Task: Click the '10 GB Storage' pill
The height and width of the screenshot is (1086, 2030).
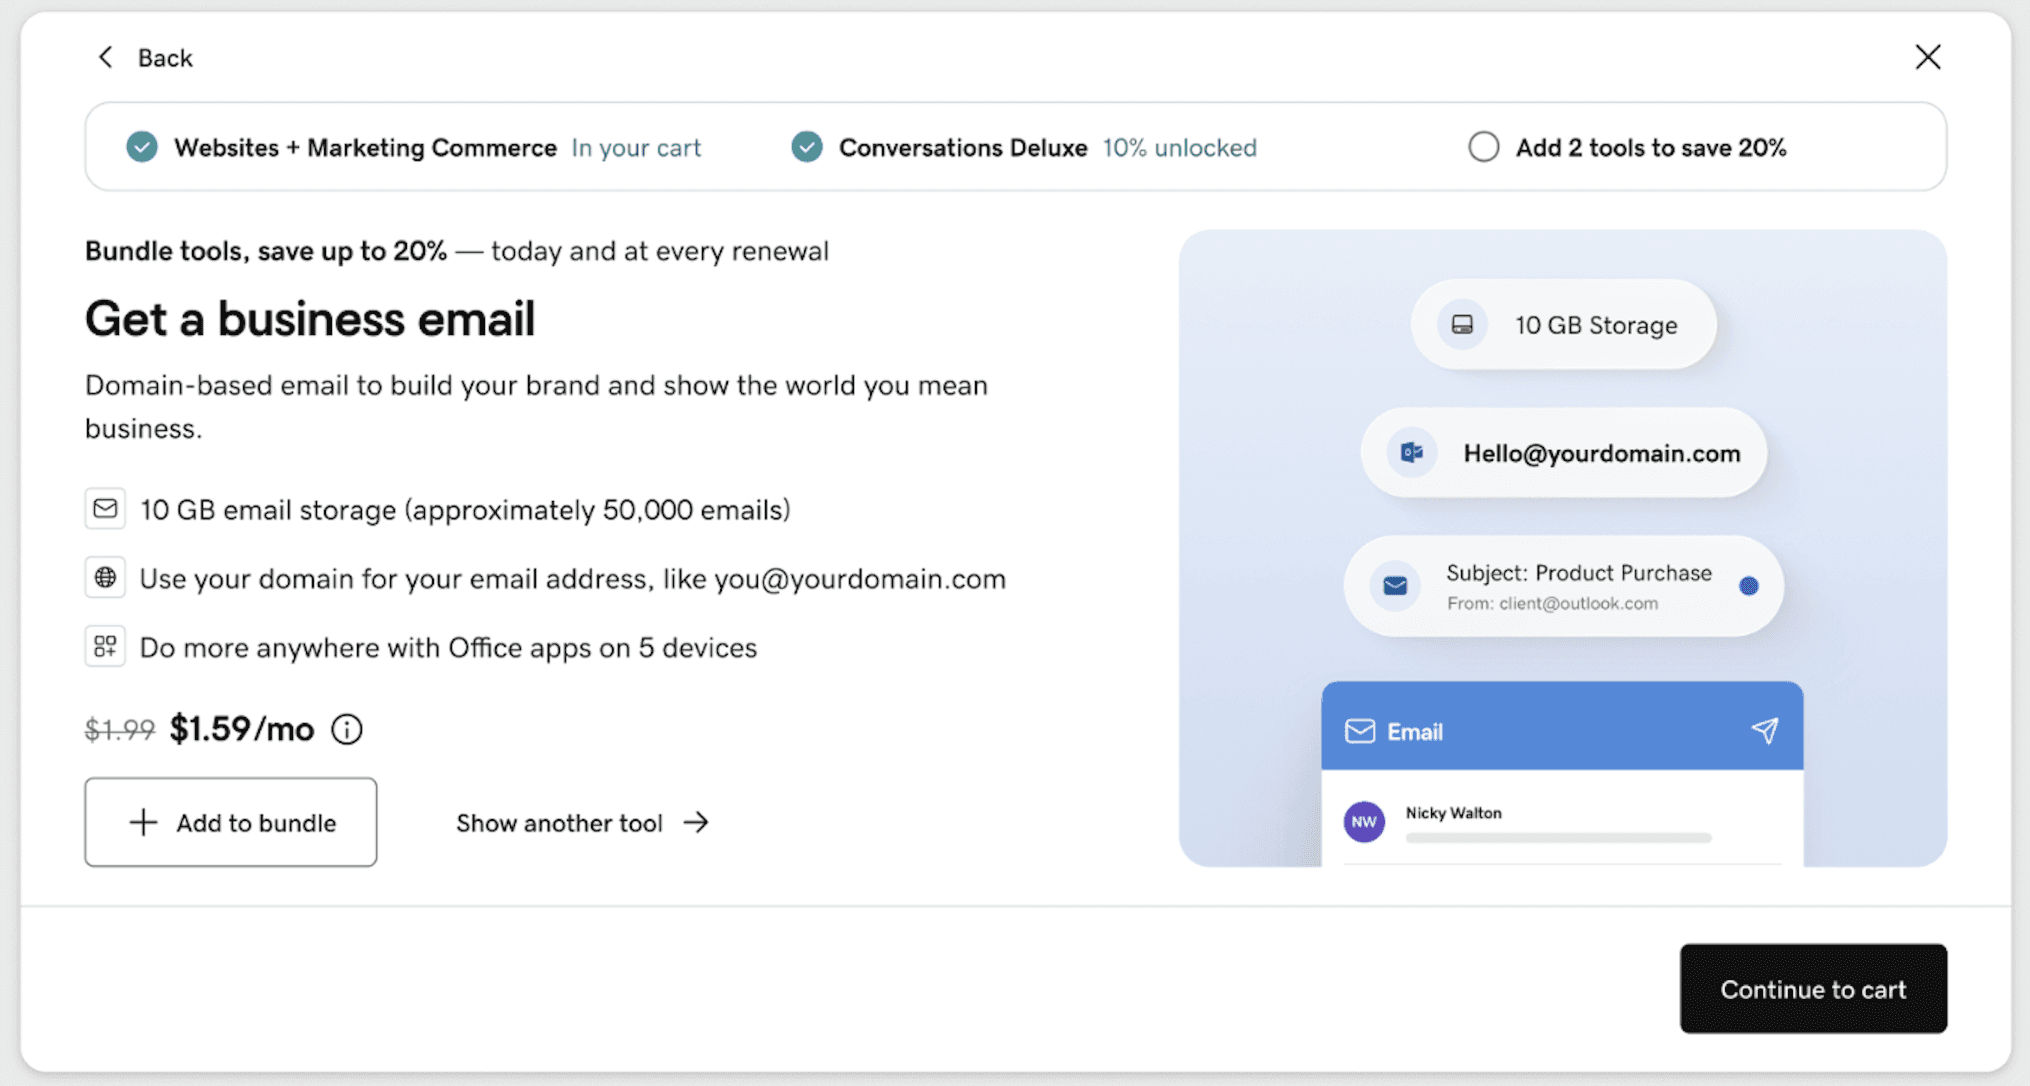Action: (1564, 325)
